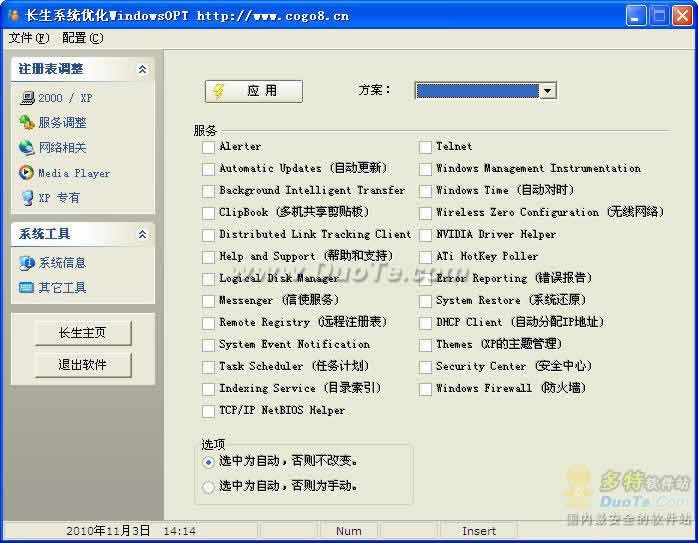
Task: Open the 方案 dropdown list
Action: 548,91
